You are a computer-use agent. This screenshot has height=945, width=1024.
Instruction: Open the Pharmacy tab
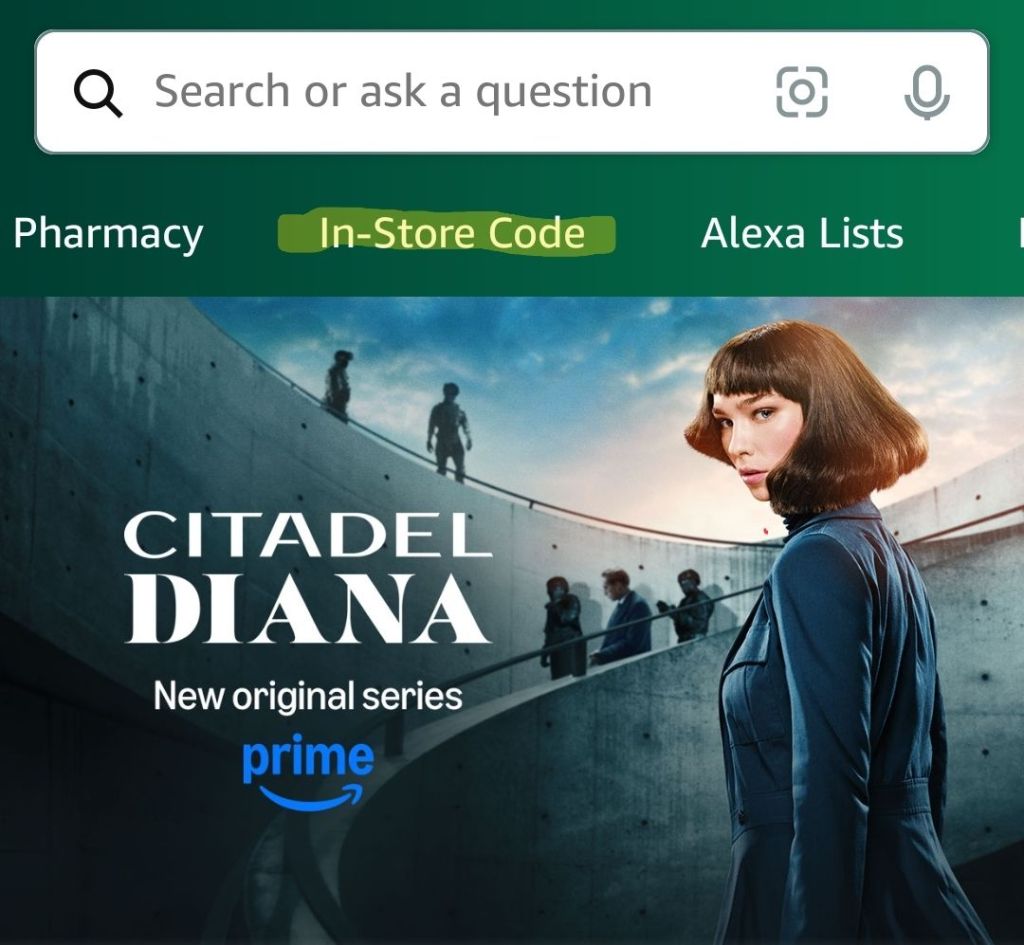(108, 234)
